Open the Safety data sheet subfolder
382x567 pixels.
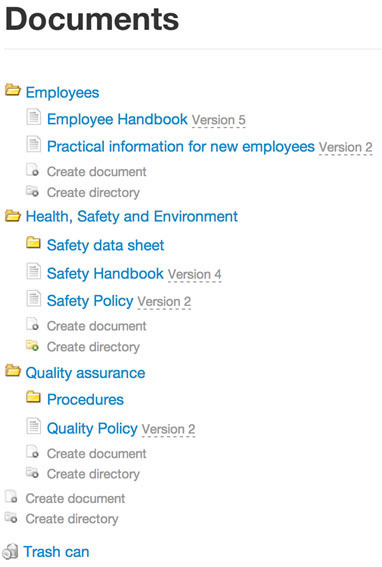click(105, 245)
